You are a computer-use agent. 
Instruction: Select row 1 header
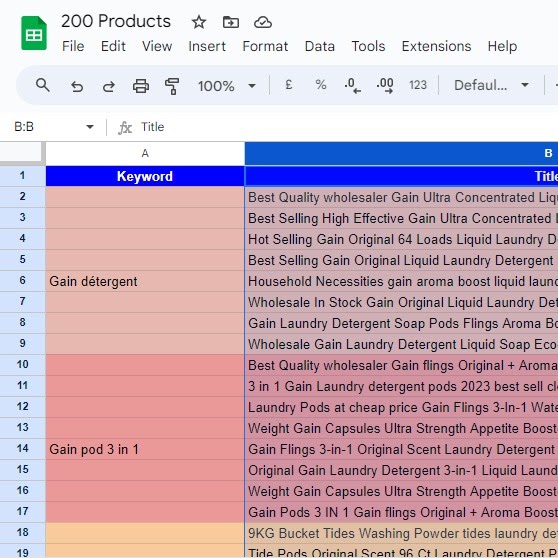pos(22,175)
